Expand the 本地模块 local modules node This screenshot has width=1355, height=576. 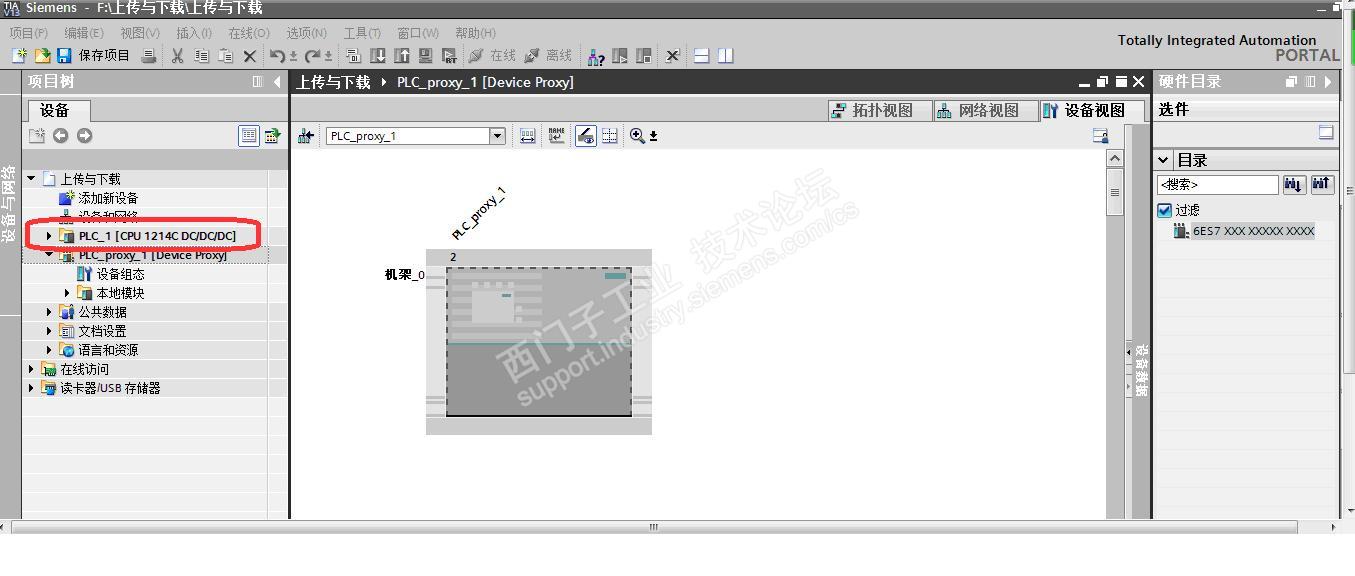[x=67, y=293]
